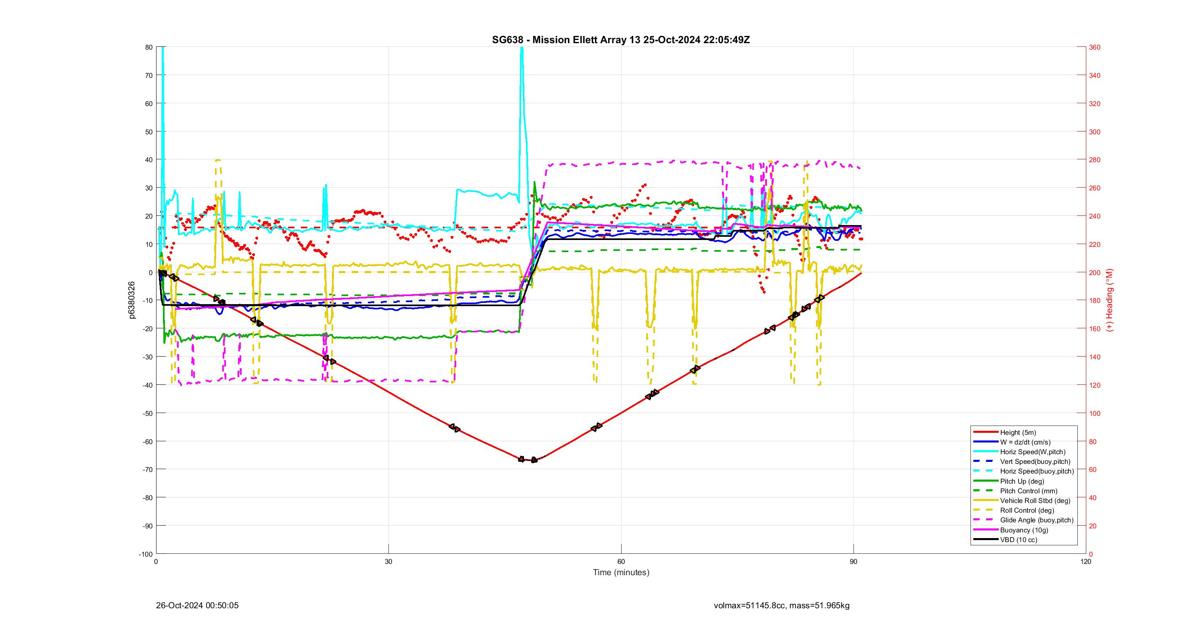The height and width of the screenshot is (622, 1200).
Task: Select 'Horiz Speed(buoy,pitch)' legend entry
Action: [x=1037, y=471]
